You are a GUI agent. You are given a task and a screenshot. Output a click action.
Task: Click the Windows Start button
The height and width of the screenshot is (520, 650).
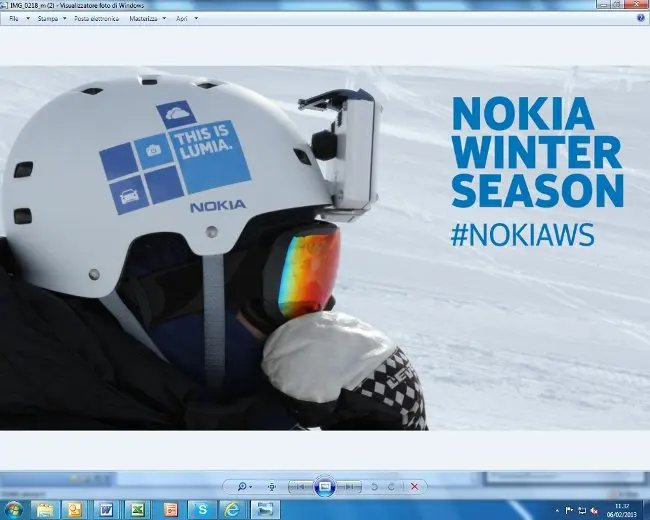13,510
